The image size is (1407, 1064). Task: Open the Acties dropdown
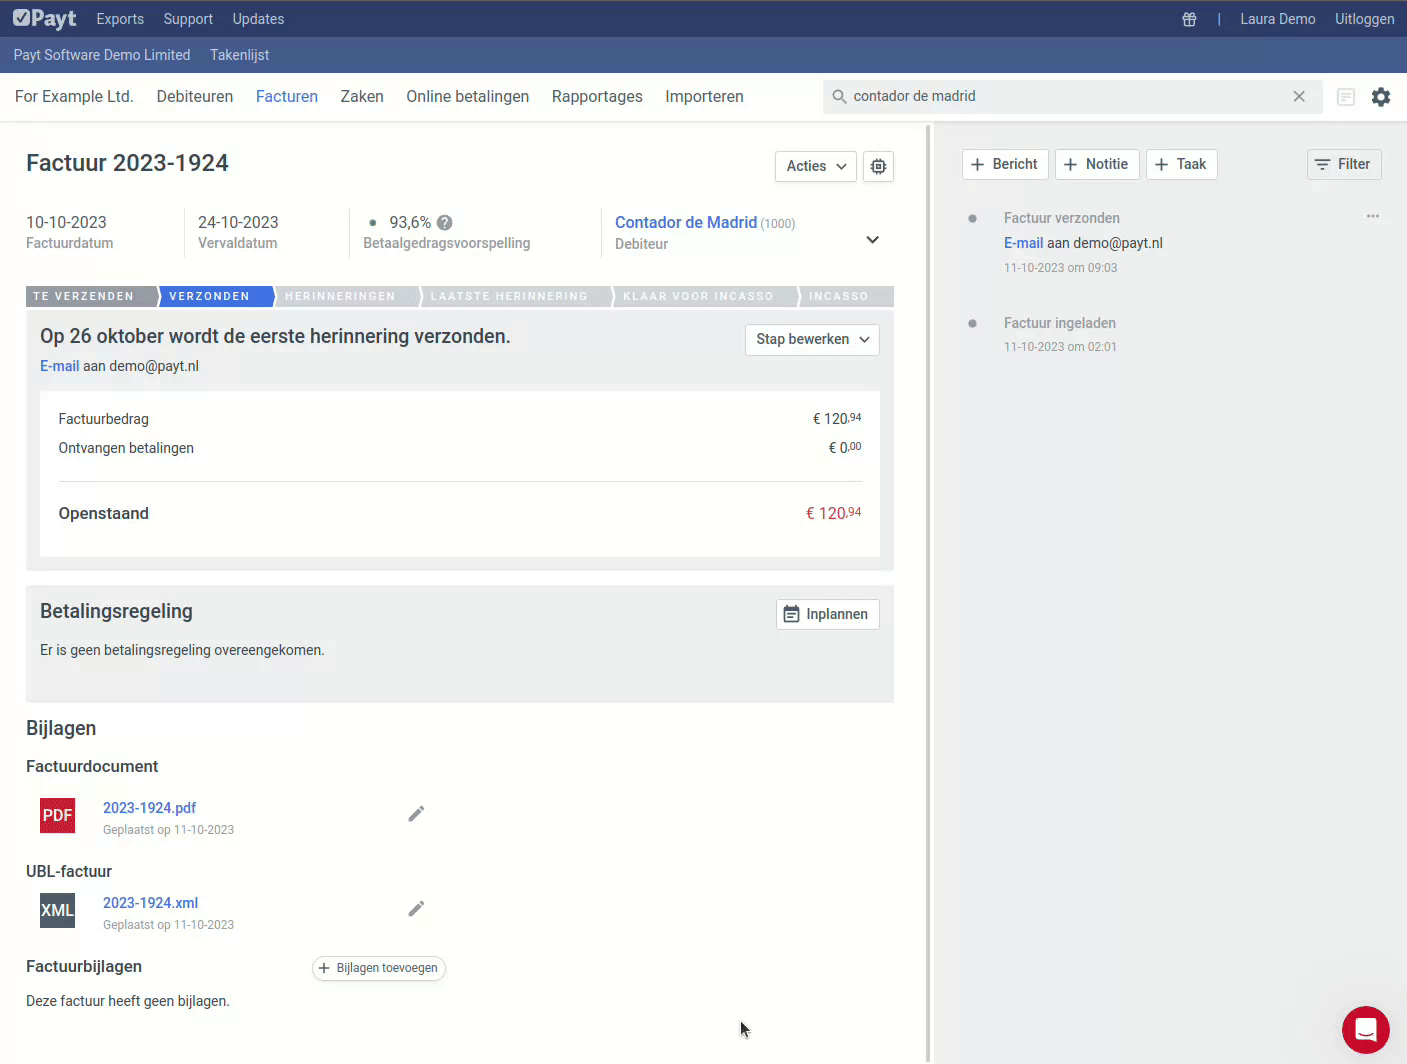click(816, 167)
